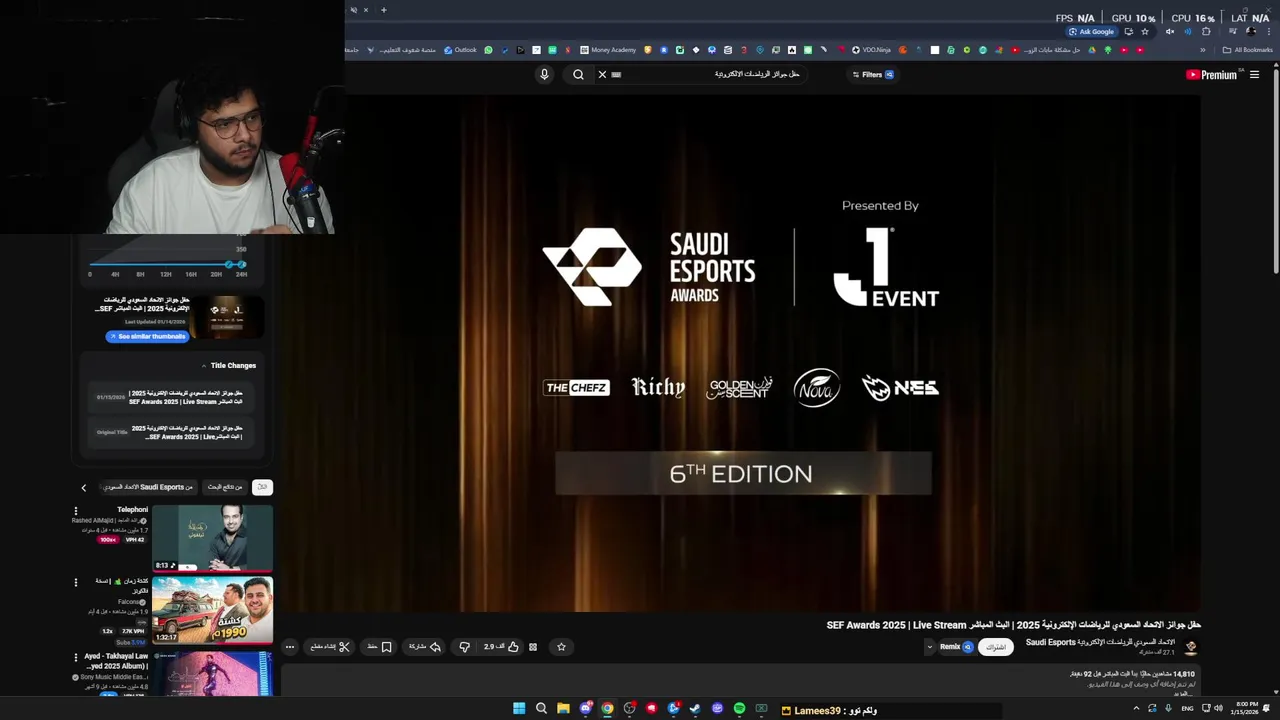1280x720 pixels.
Task: Click the Like thumbs-up button
Action: tap(502, 647)
